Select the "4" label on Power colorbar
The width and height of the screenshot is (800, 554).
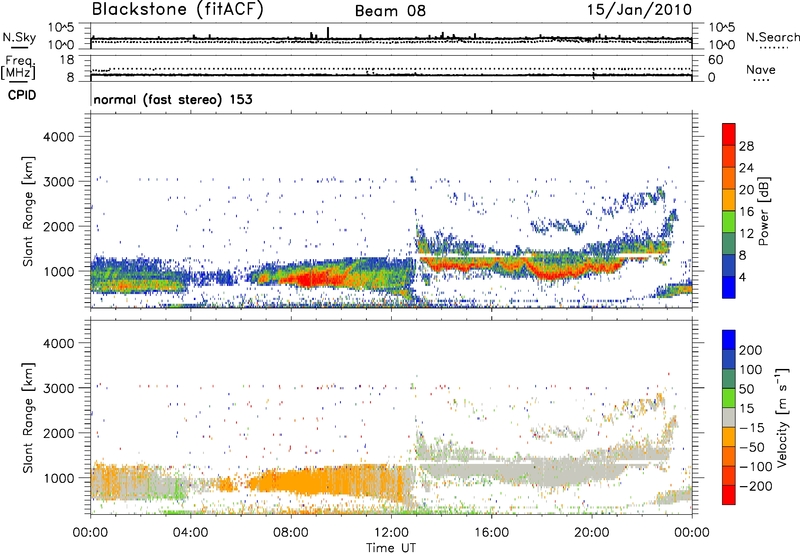click(743, 278)
